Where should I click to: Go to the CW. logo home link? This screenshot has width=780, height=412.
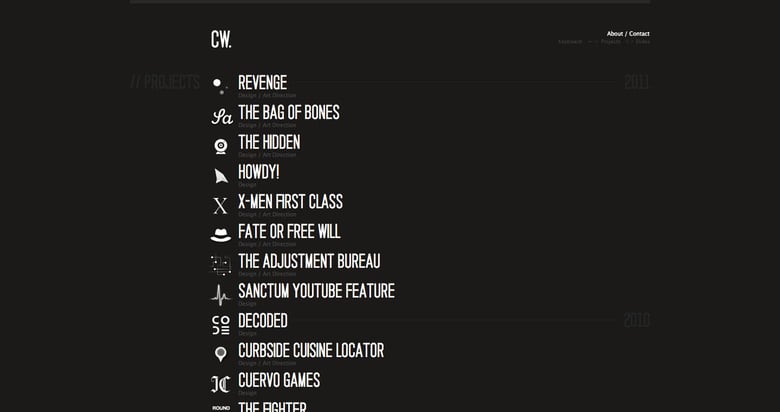click(x=221, y=40)
